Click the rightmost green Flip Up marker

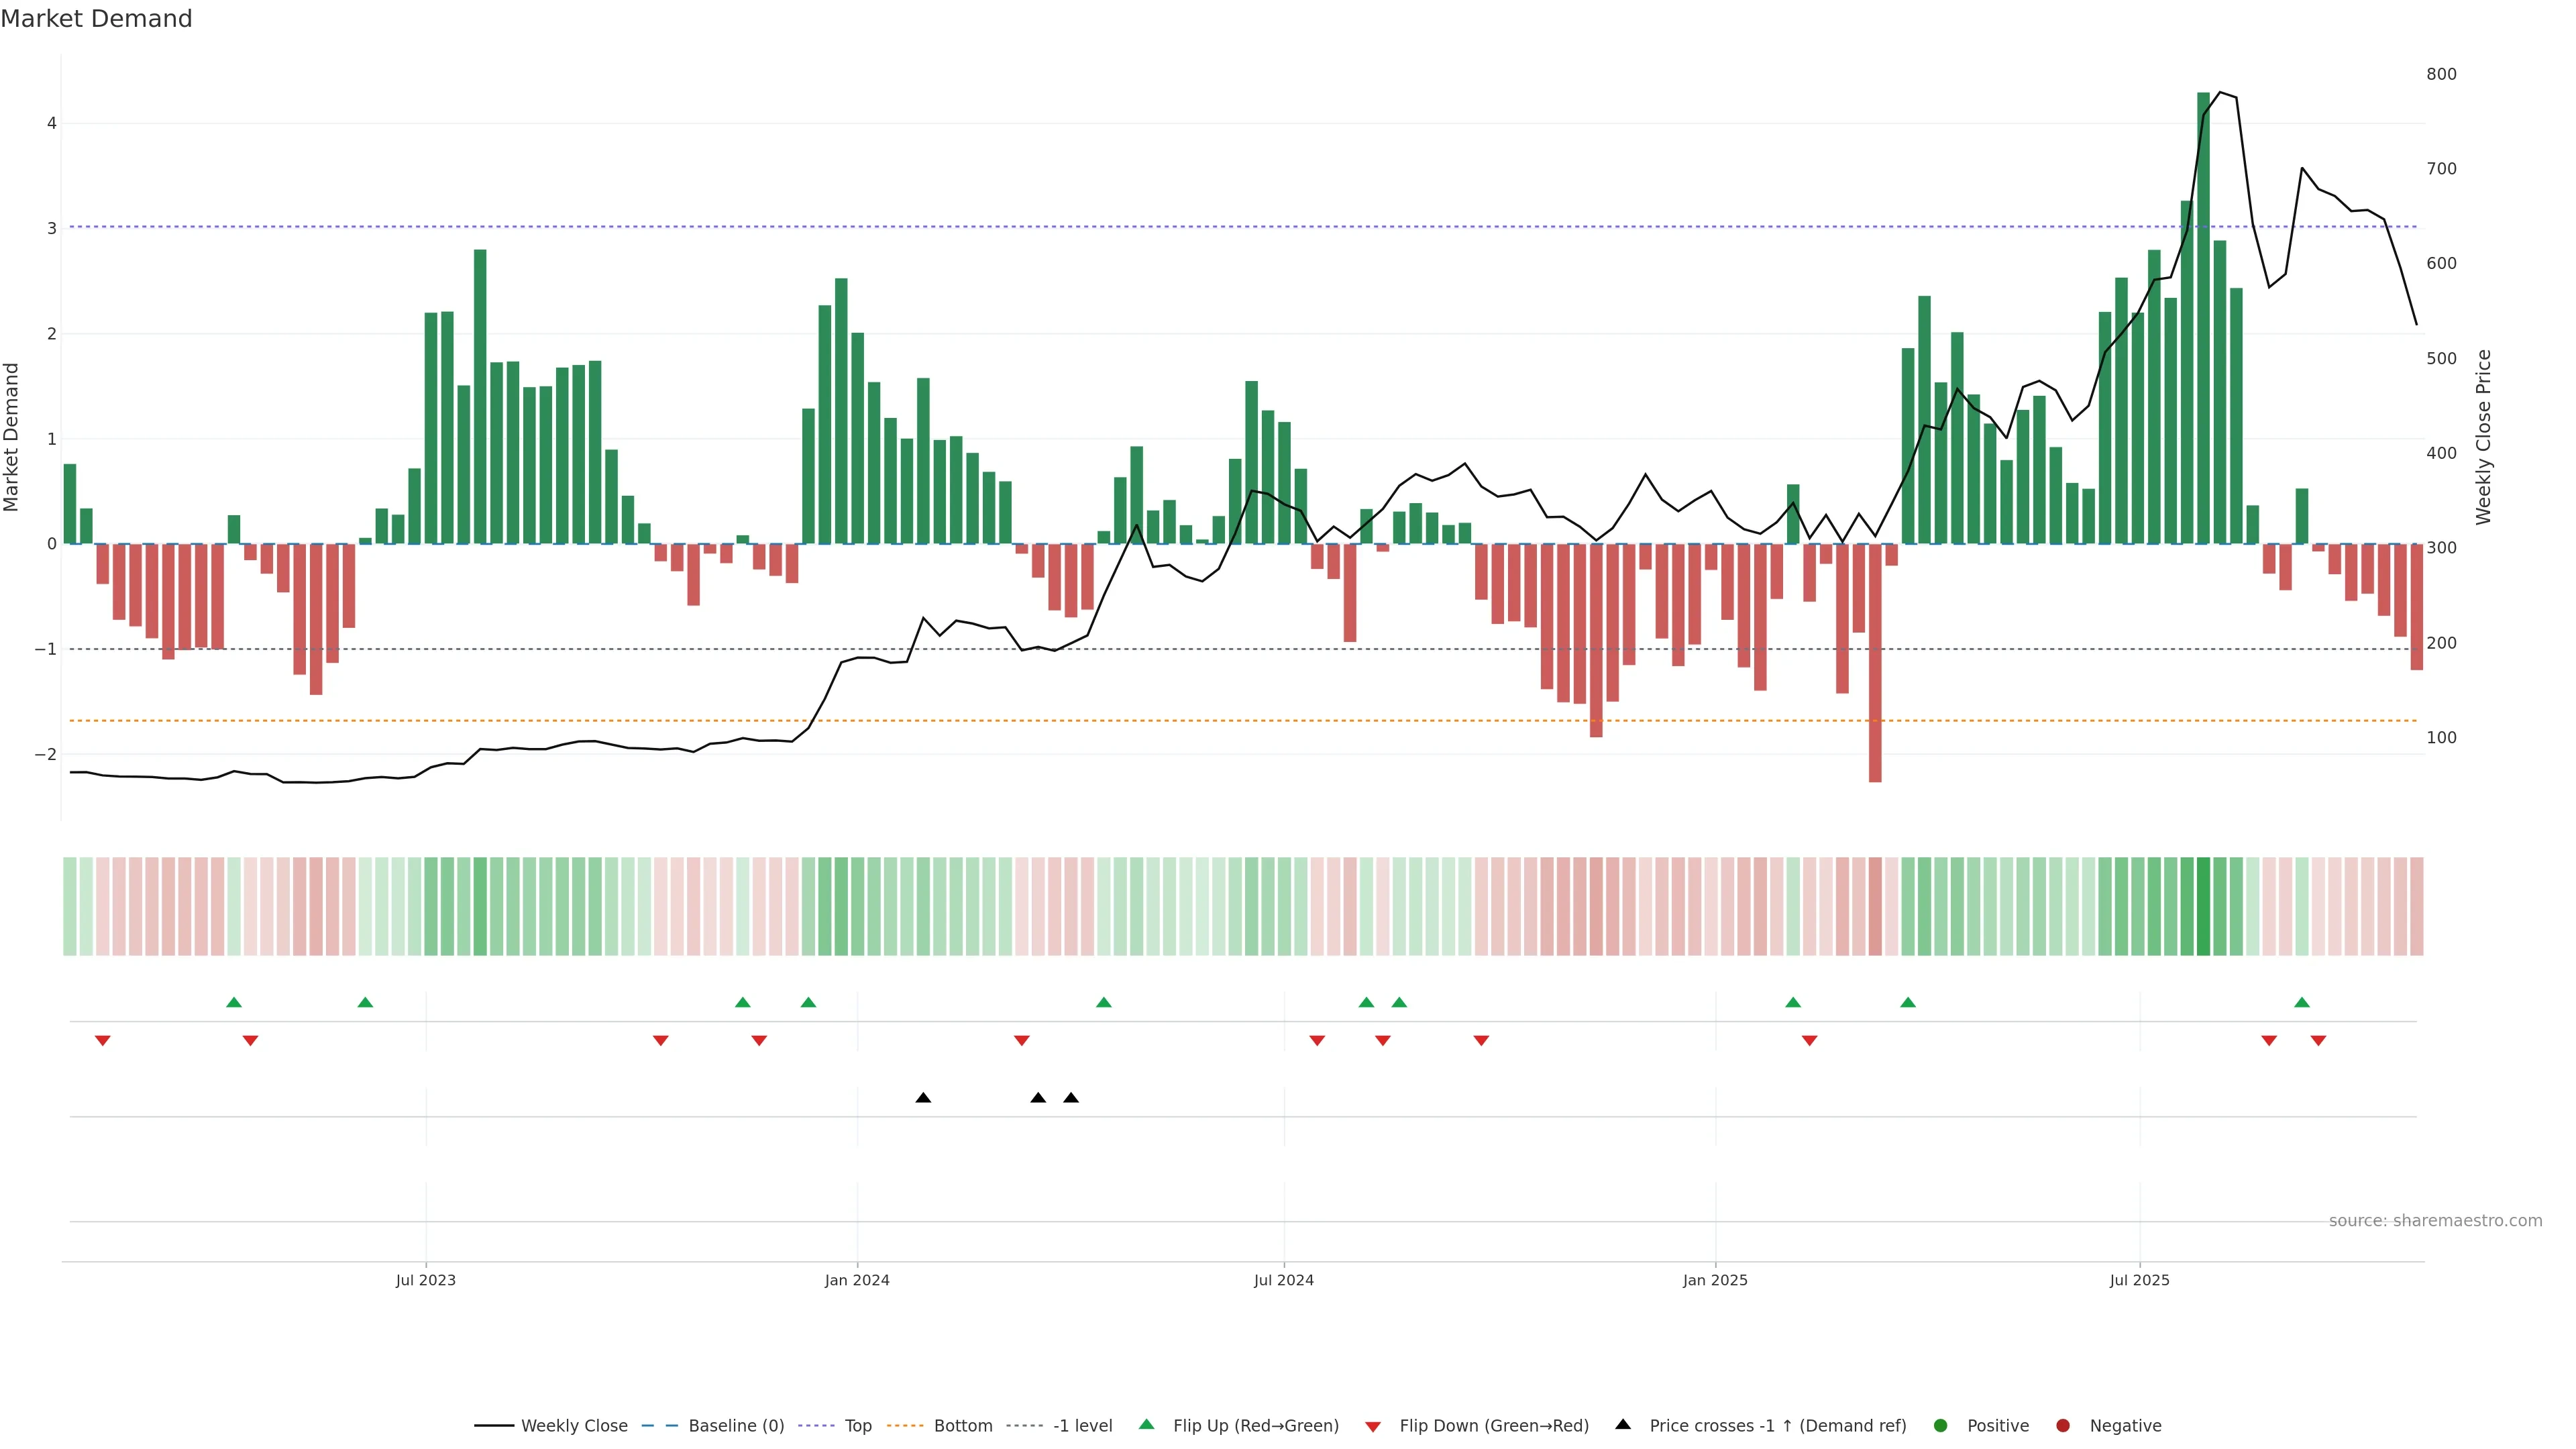click(2302, 1002)
